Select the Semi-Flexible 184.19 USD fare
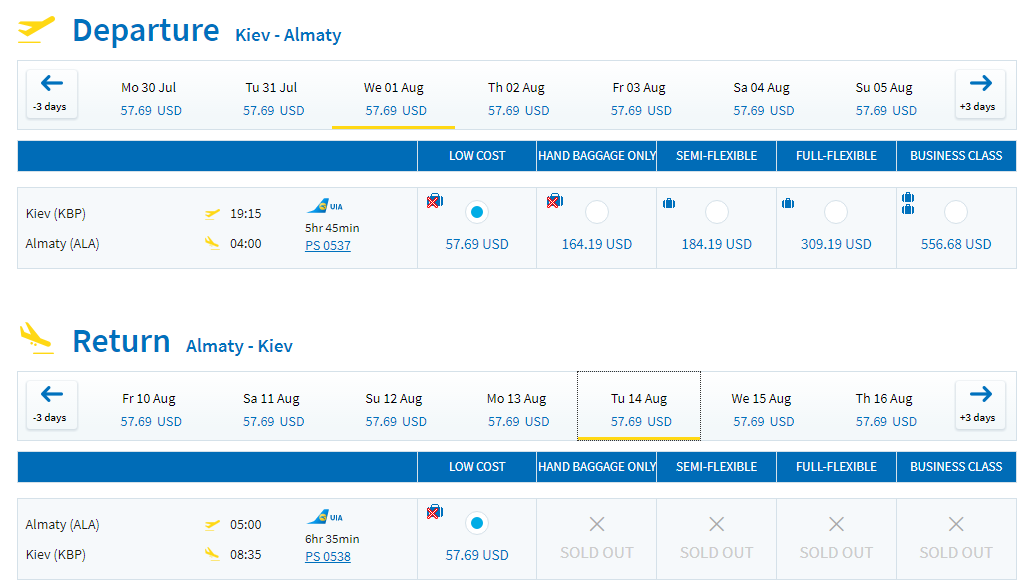This screenshot has width=1023, height=584. click(x=716, y=212)
